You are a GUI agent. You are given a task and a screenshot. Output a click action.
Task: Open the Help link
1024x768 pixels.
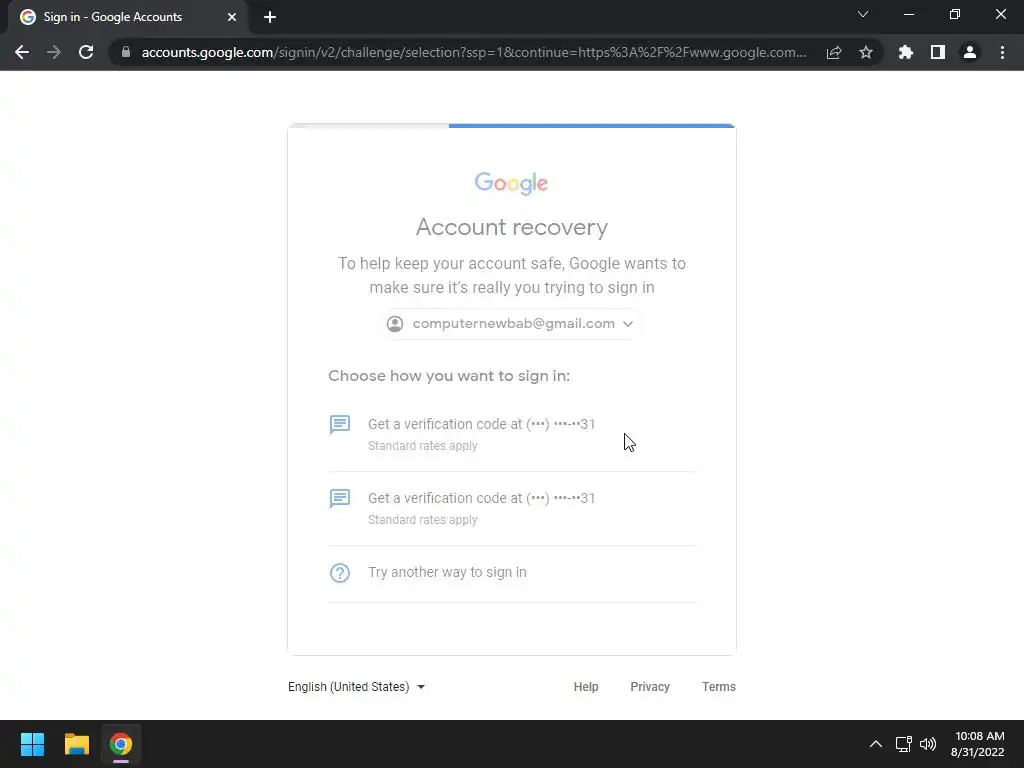pyautogui.click(x=586, y=687)
